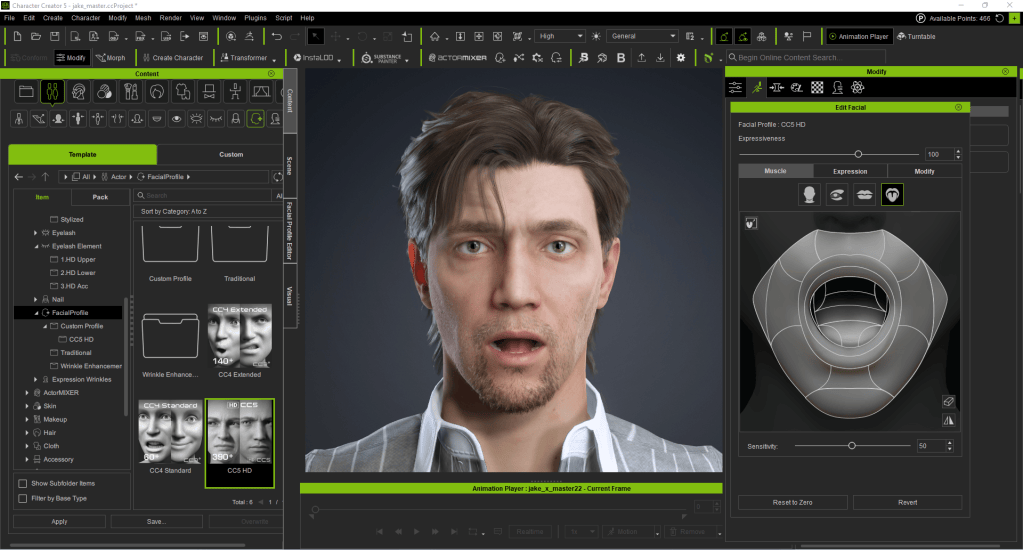Expand the Expression Wrinkles tree node
Viewport: 1023px width, 550px height.
35,380
